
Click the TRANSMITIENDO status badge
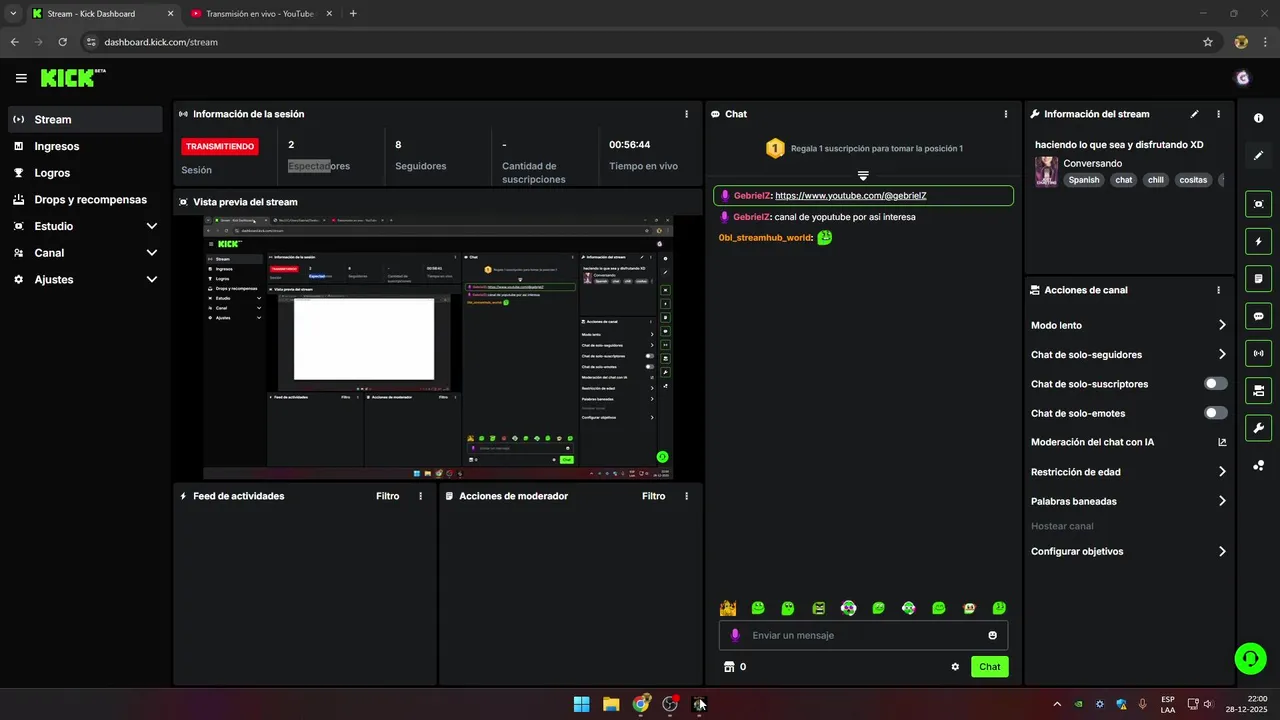tap(219, 146)
